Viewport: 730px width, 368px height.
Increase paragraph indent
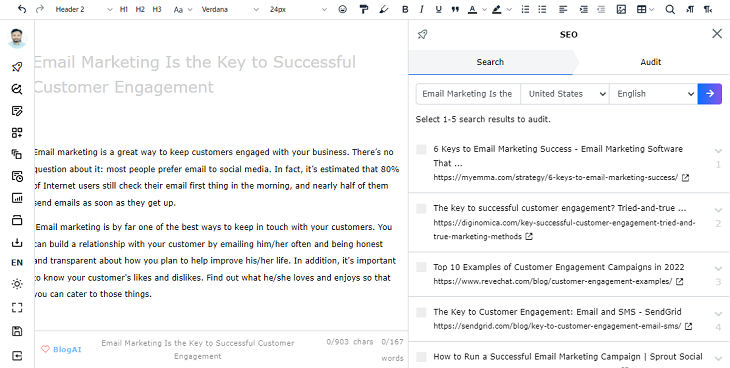click(x=583, y=9)
